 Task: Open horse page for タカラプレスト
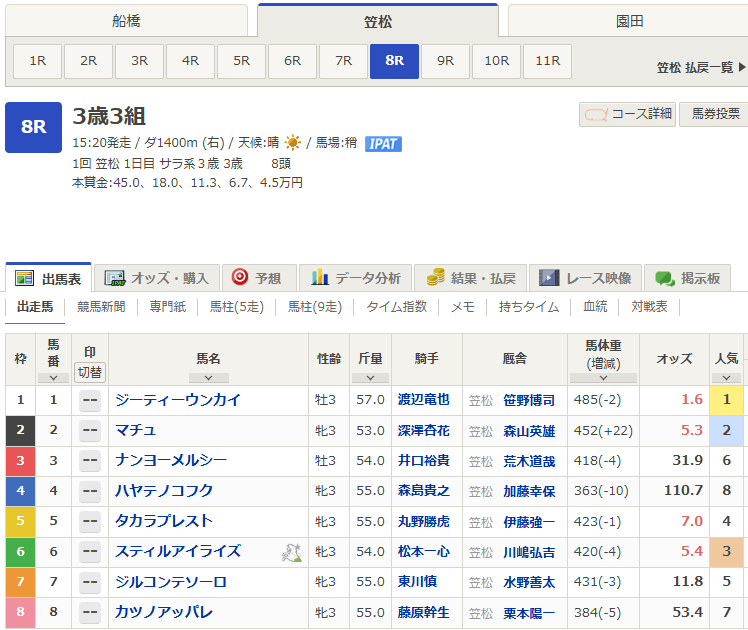(164, 521)
